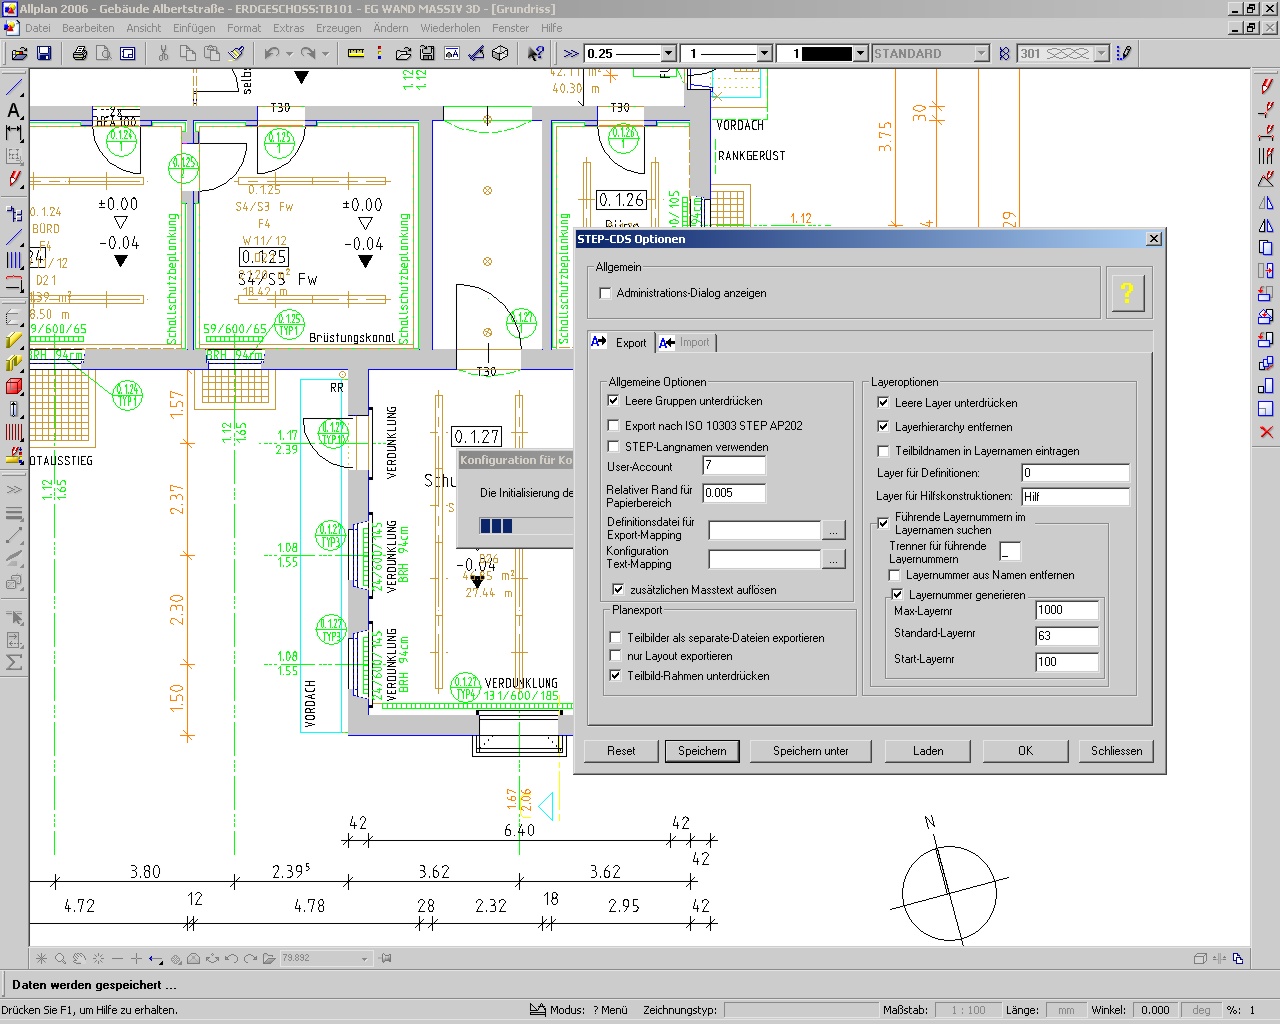Image resolution: width=1280 pixels, height=1024 pixels.
Task: Toggle Leere Layer unterdrücken checkbox
Action: (x=883, y=403)
